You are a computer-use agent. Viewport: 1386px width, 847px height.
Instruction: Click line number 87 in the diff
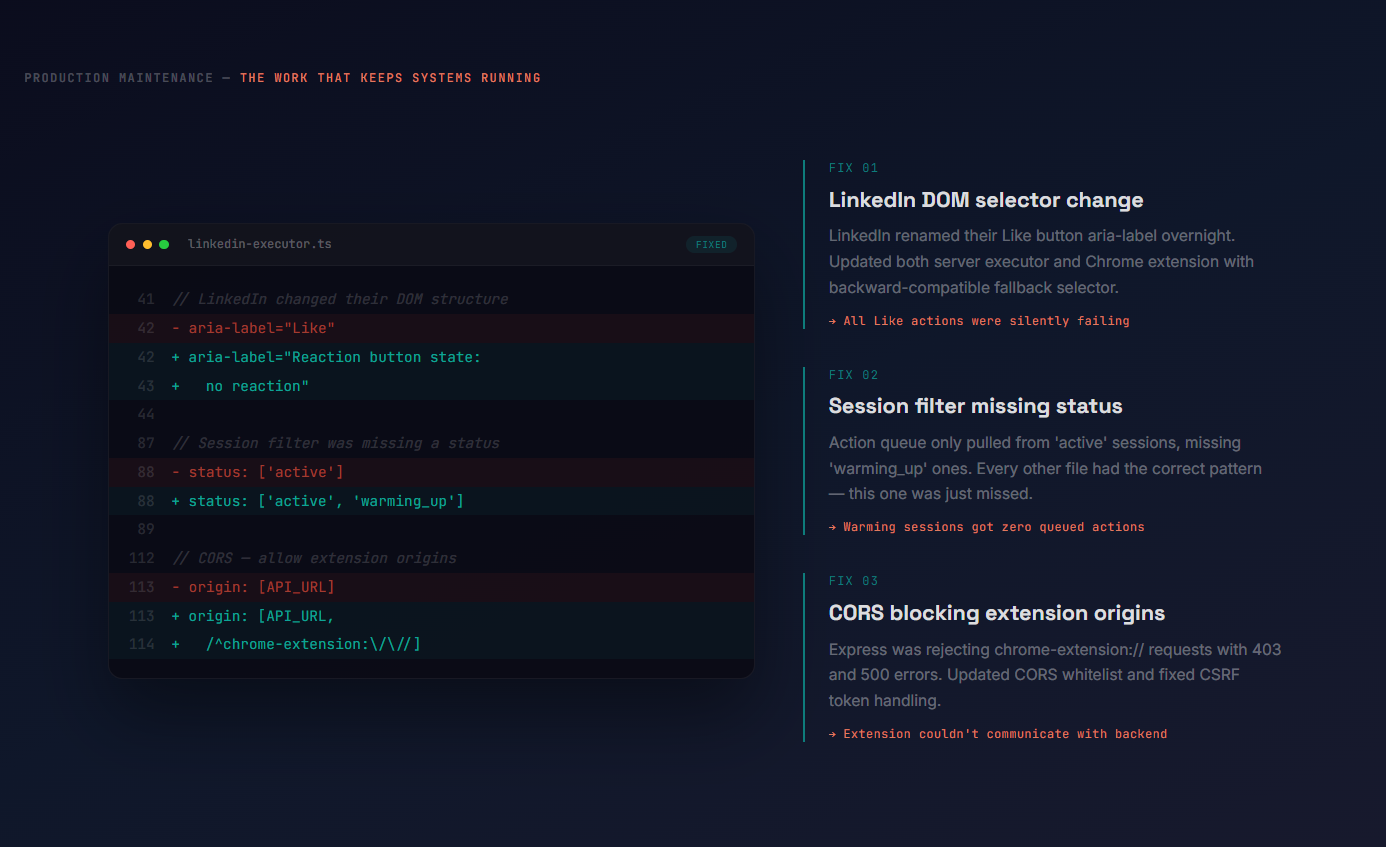(145, 442)
